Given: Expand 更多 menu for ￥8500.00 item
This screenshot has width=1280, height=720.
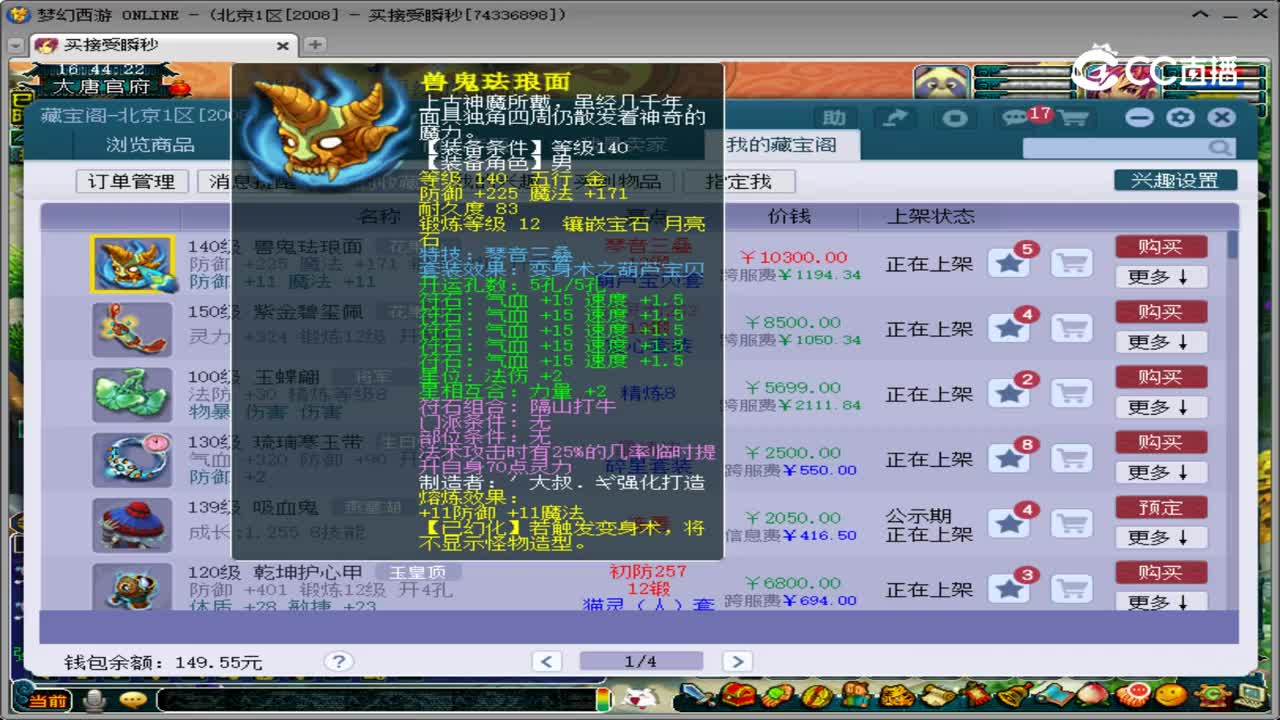Looking at the screenshot, I should [x=1161, y=342].
